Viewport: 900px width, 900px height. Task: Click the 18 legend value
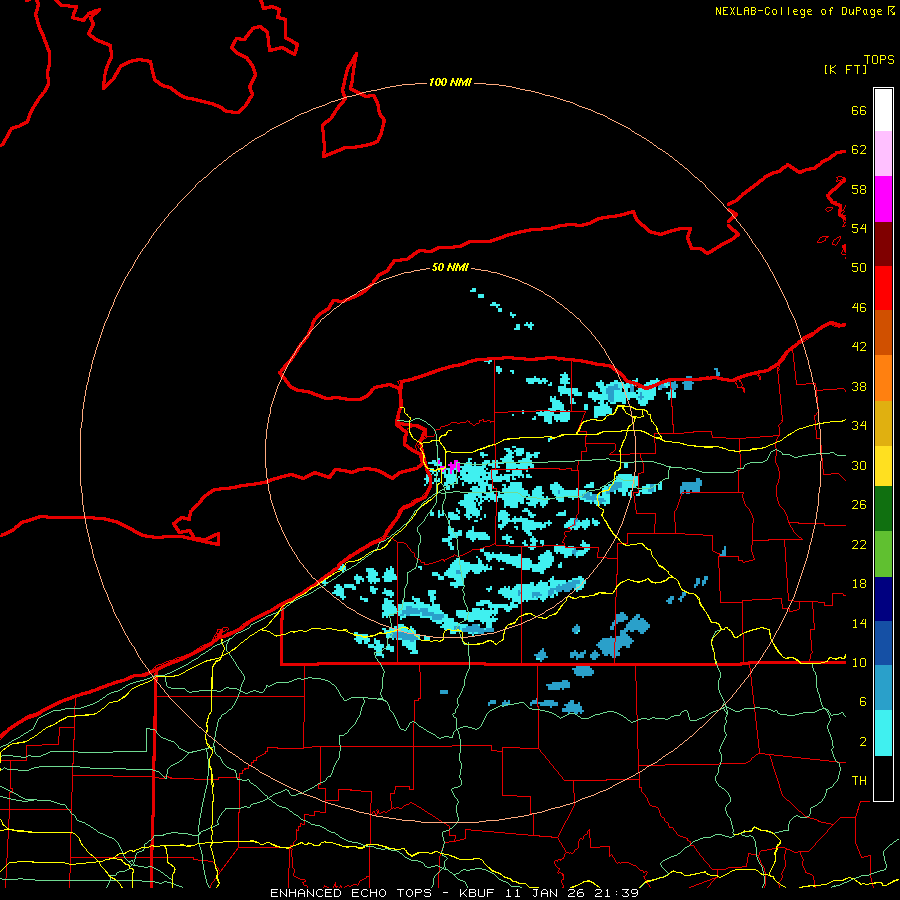pos(859,584)
